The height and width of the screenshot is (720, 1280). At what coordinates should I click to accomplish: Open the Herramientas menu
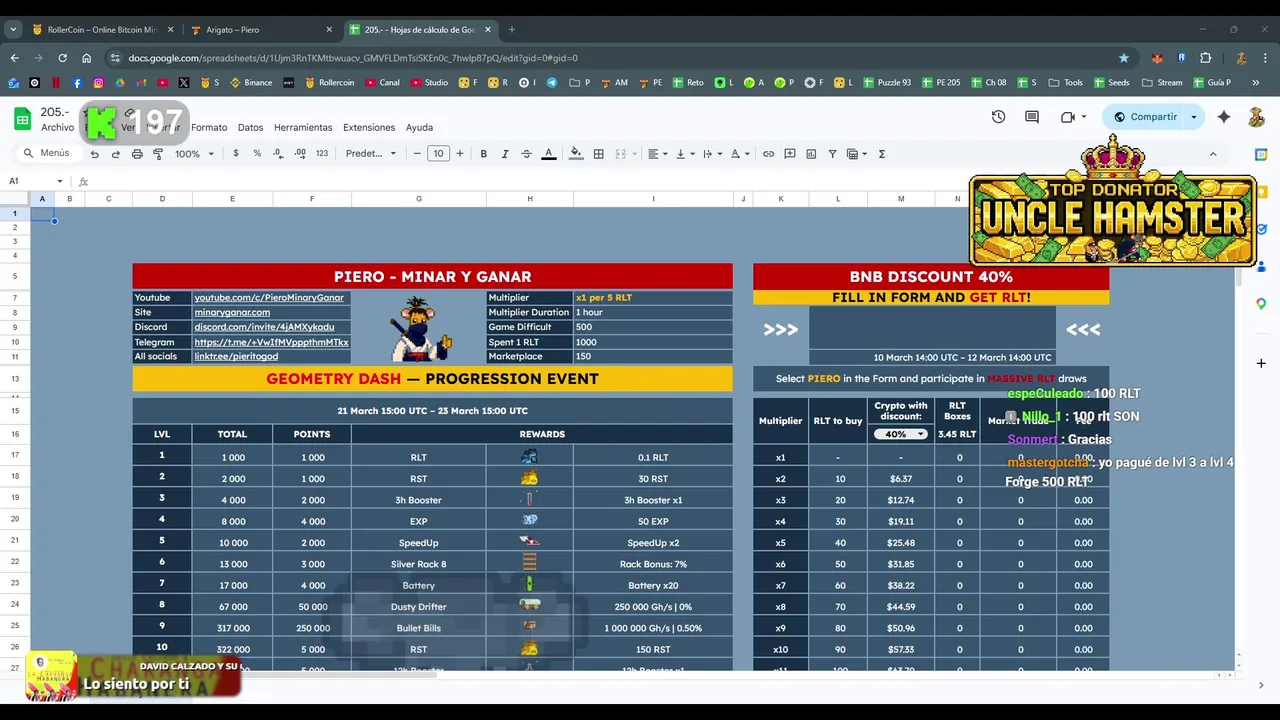pos(303,128)
